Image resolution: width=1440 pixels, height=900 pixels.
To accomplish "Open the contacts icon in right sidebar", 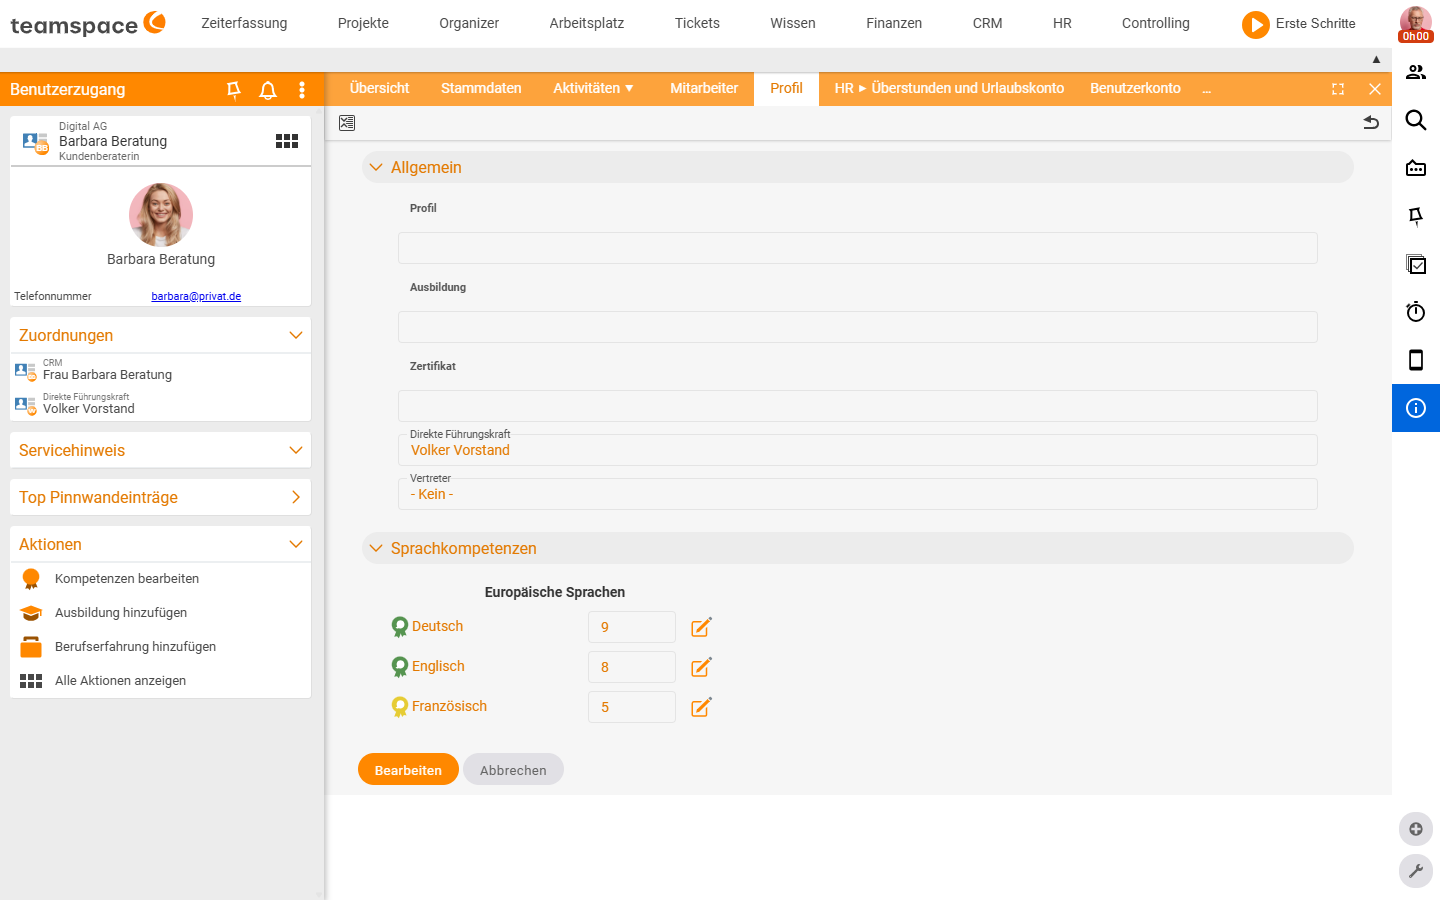I will 1416,72.
